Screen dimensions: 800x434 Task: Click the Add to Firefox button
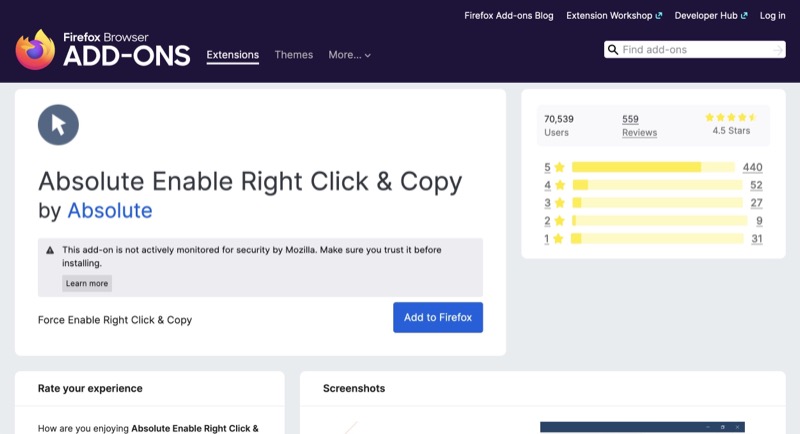coord(438,317)
